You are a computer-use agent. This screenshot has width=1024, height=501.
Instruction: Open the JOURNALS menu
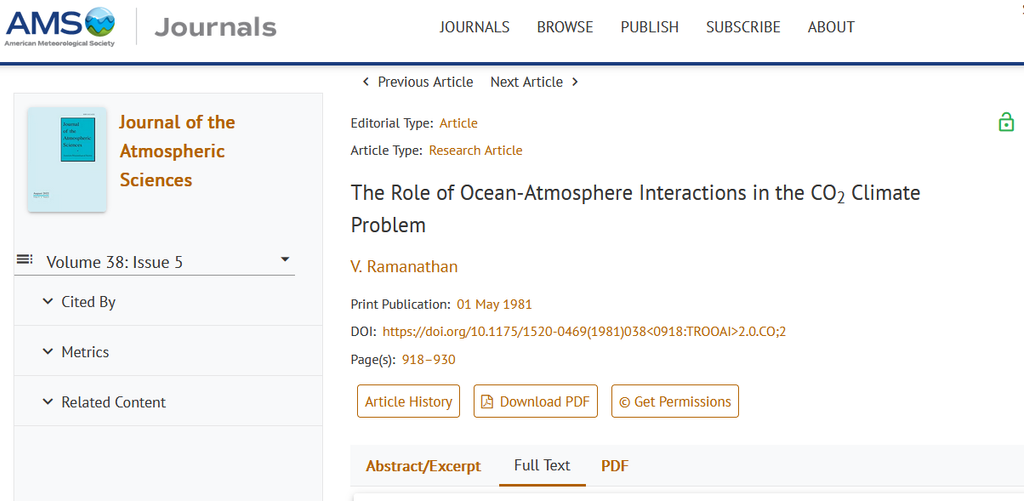click(x=474, y=27)
